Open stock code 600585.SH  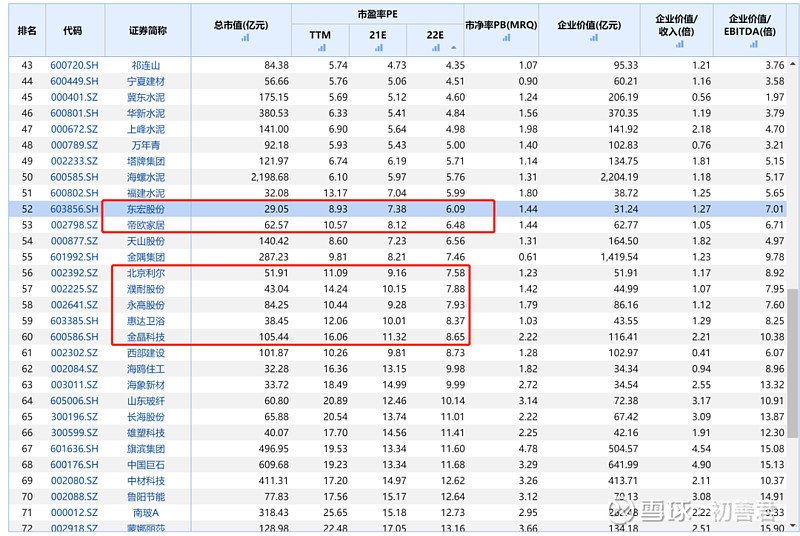pos(74,177)
